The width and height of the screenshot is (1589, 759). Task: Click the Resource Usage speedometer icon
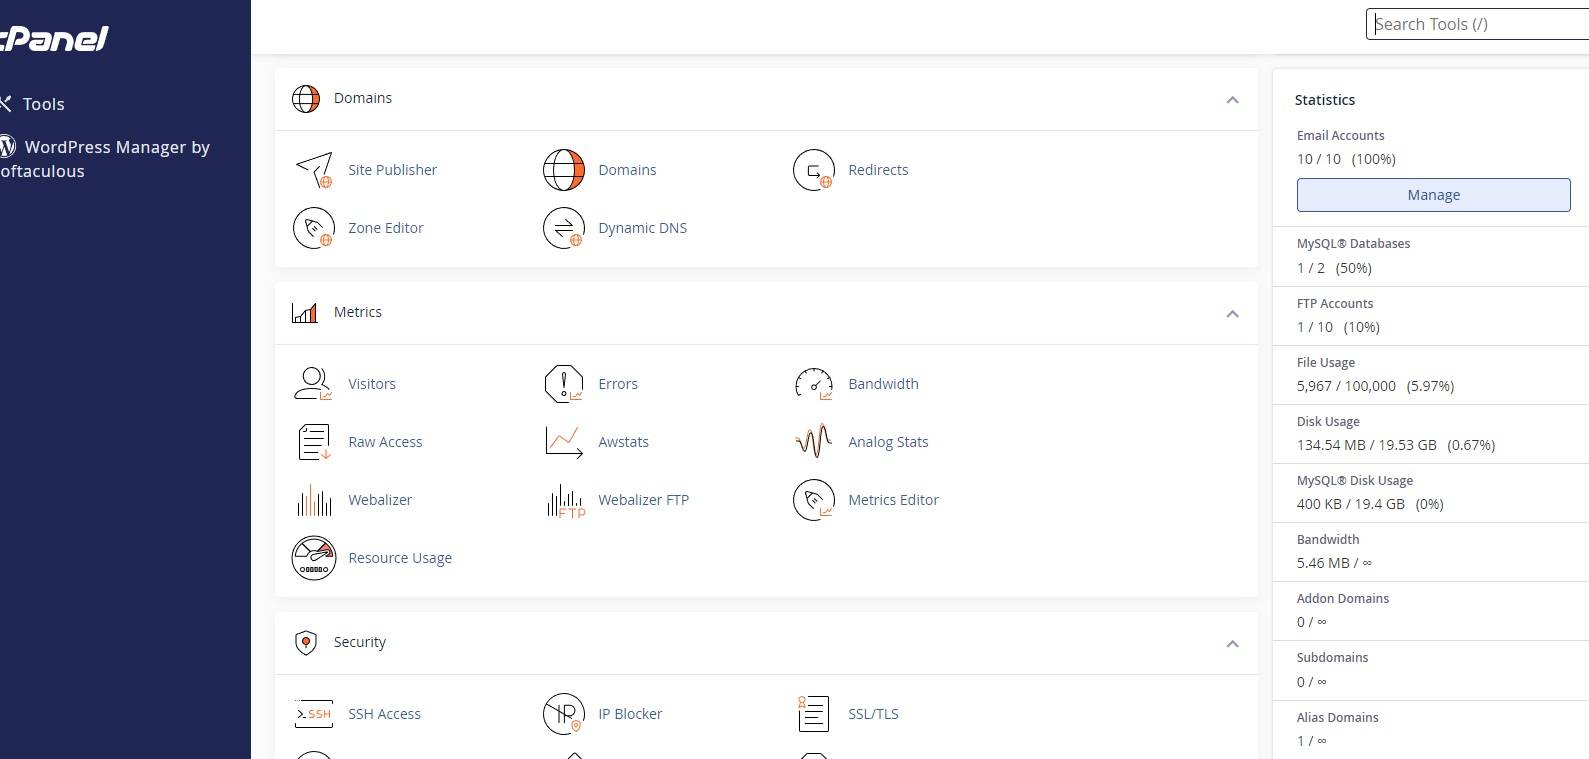click(x=314, y=558)
